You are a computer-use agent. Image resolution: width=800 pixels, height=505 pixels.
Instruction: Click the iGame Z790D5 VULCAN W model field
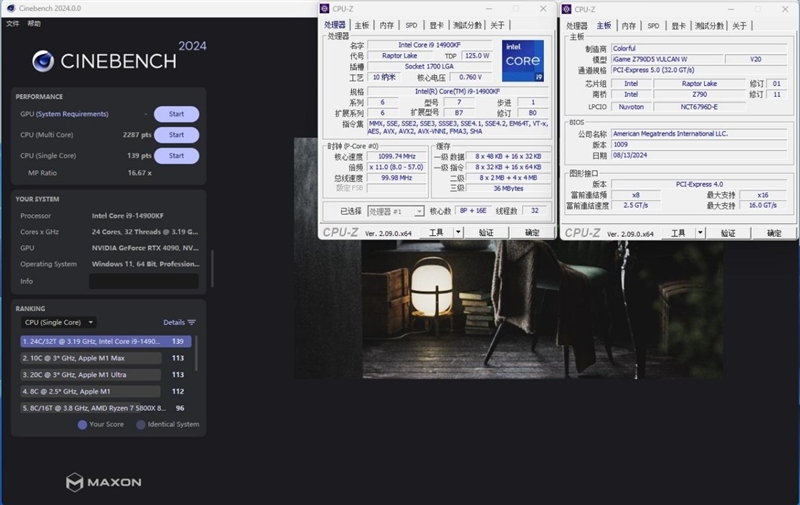pyautogui.click(x=666, y=59)
